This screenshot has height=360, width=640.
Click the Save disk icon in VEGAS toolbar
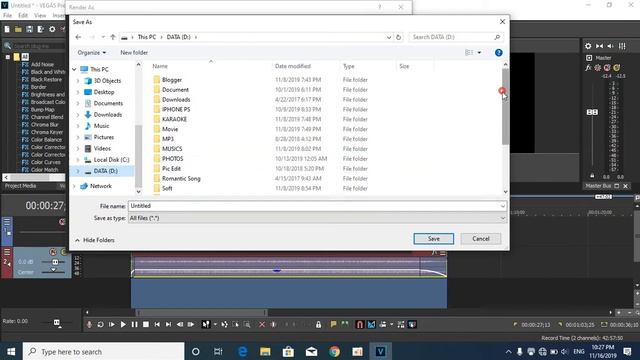(x=29, y=29)
